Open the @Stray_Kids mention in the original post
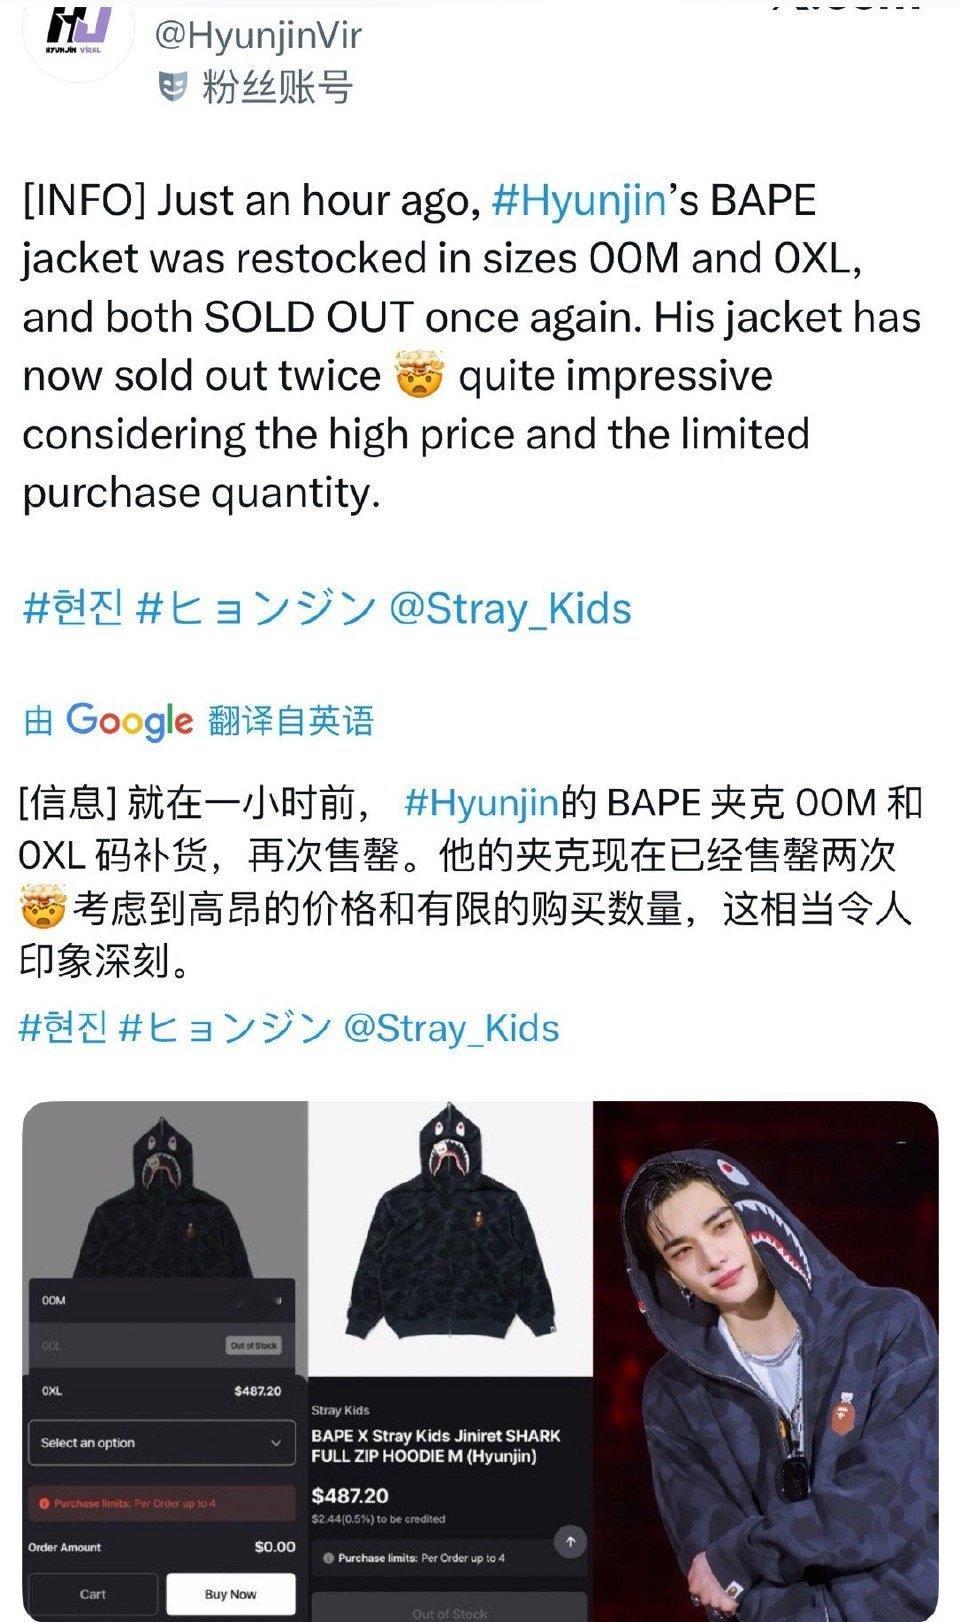The height and width of the screenshot is (1622, 960). (x=510, y=609)
